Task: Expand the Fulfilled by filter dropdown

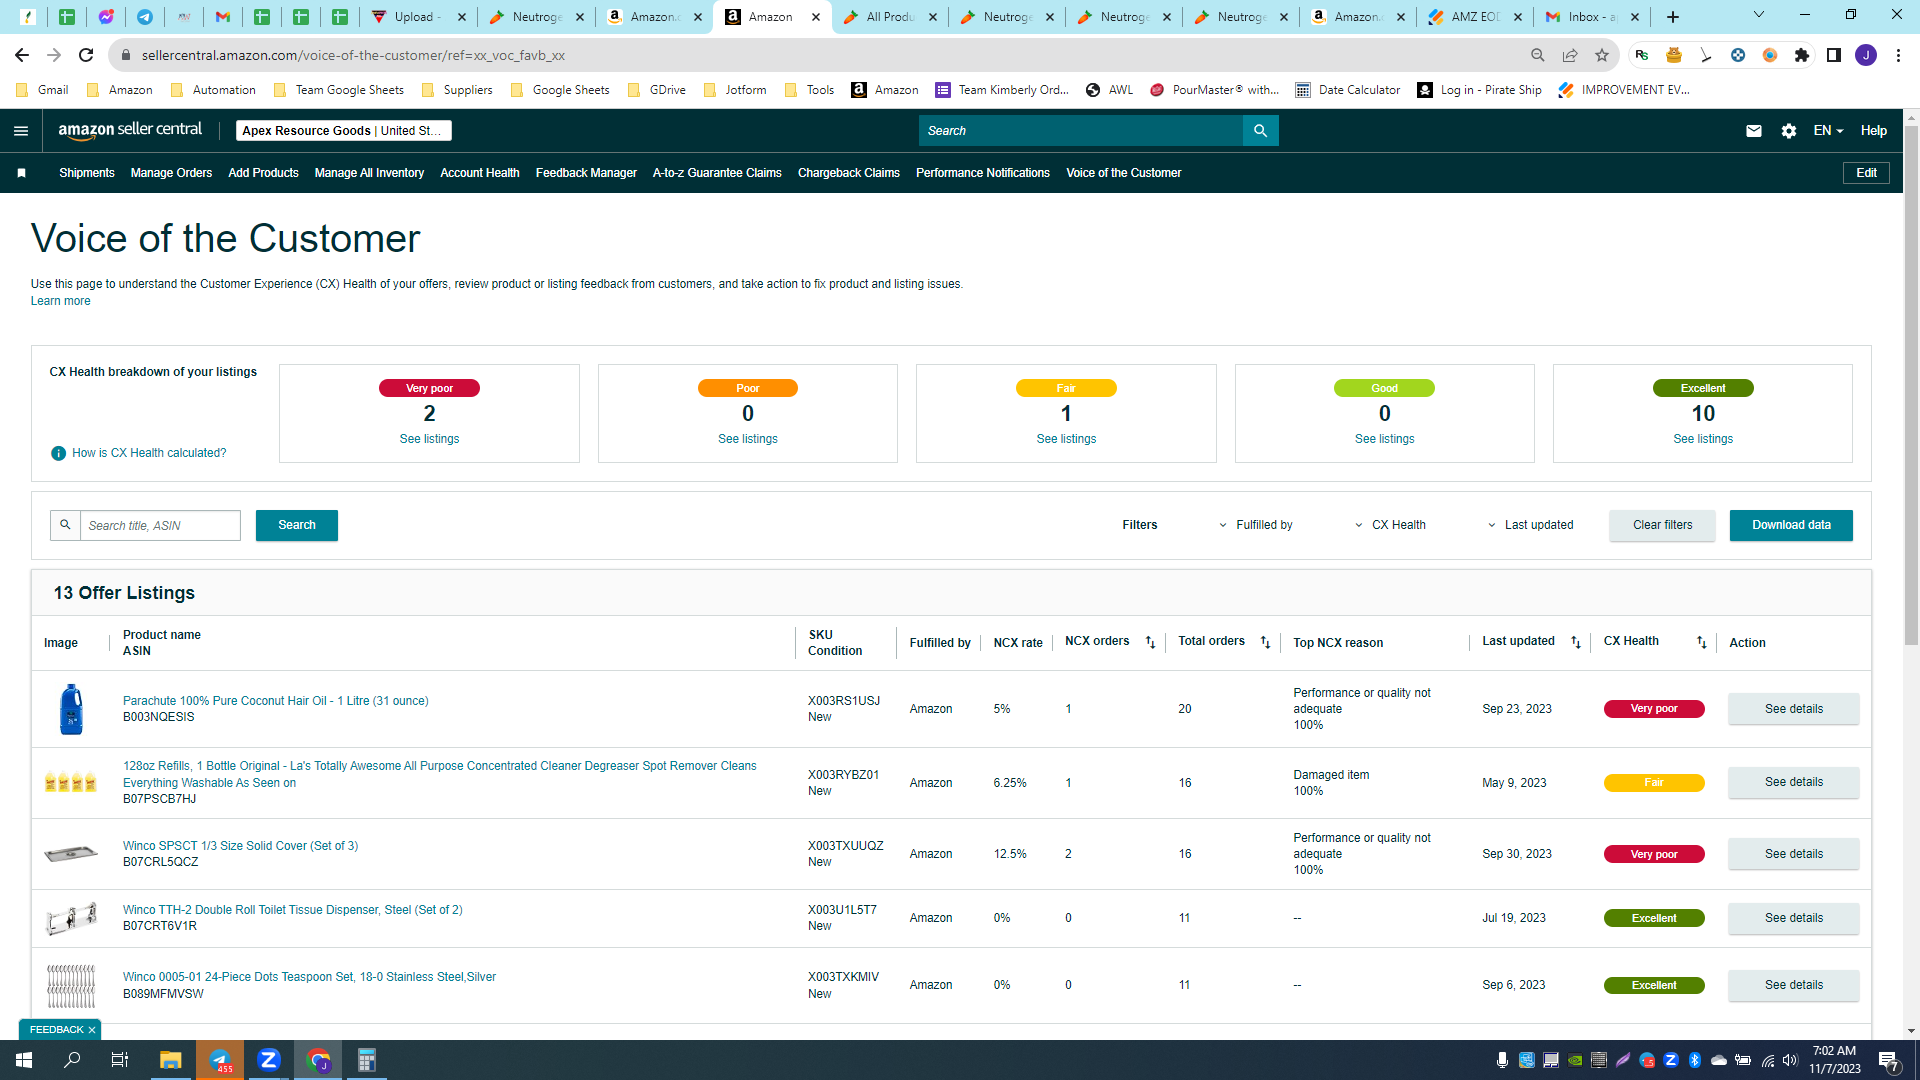Action: [1256, 525]
